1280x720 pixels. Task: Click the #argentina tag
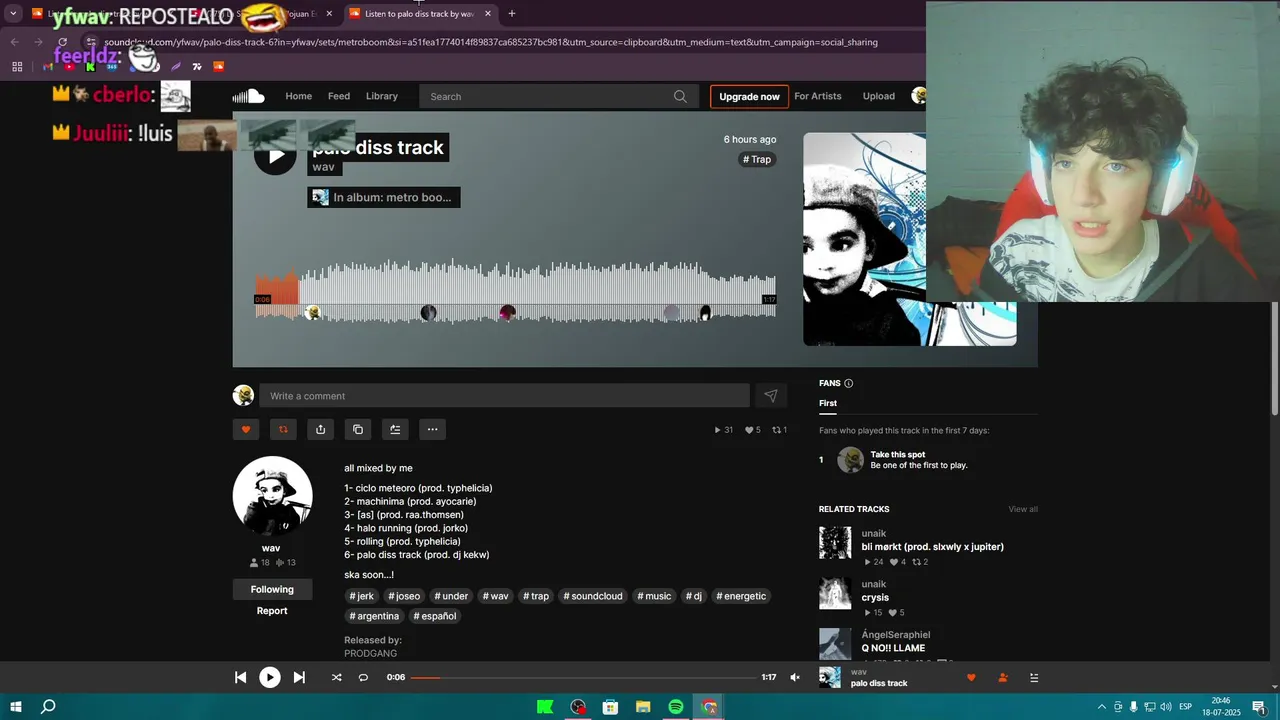tap(374, 616)
